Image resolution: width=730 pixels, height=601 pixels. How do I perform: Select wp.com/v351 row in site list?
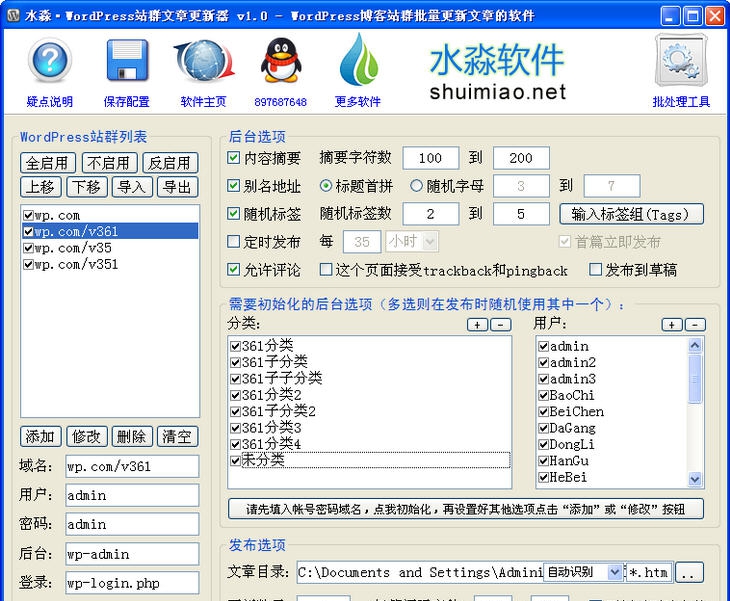pos(110,264)
